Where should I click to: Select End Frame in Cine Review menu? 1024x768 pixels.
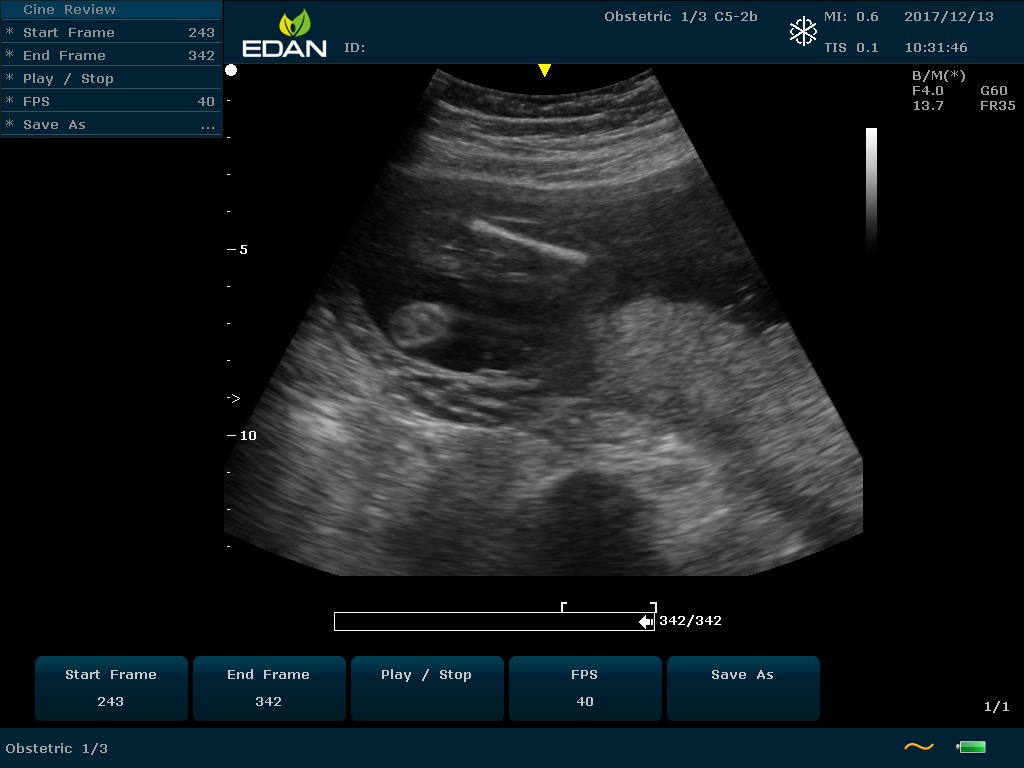tap(110, 55)
